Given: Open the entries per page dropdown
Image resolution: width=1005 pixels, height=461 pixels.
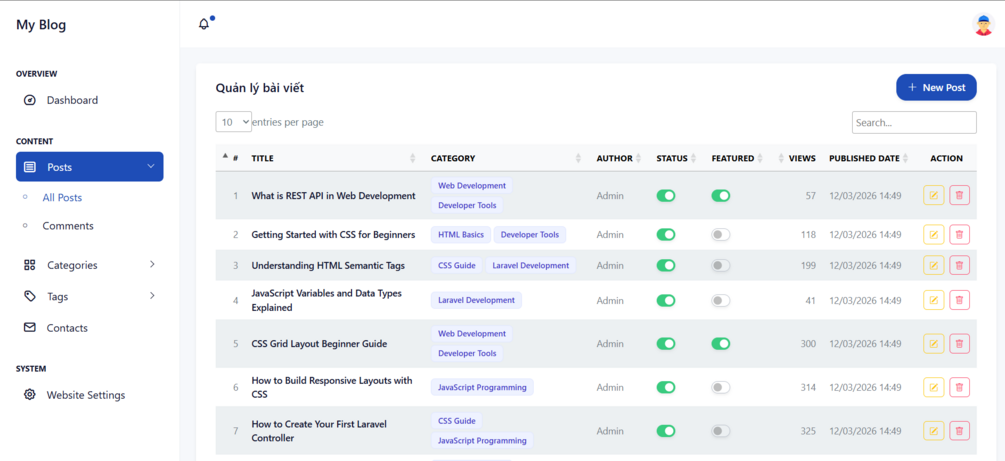Looking at the screenshot, I should (x=233, y=122).
